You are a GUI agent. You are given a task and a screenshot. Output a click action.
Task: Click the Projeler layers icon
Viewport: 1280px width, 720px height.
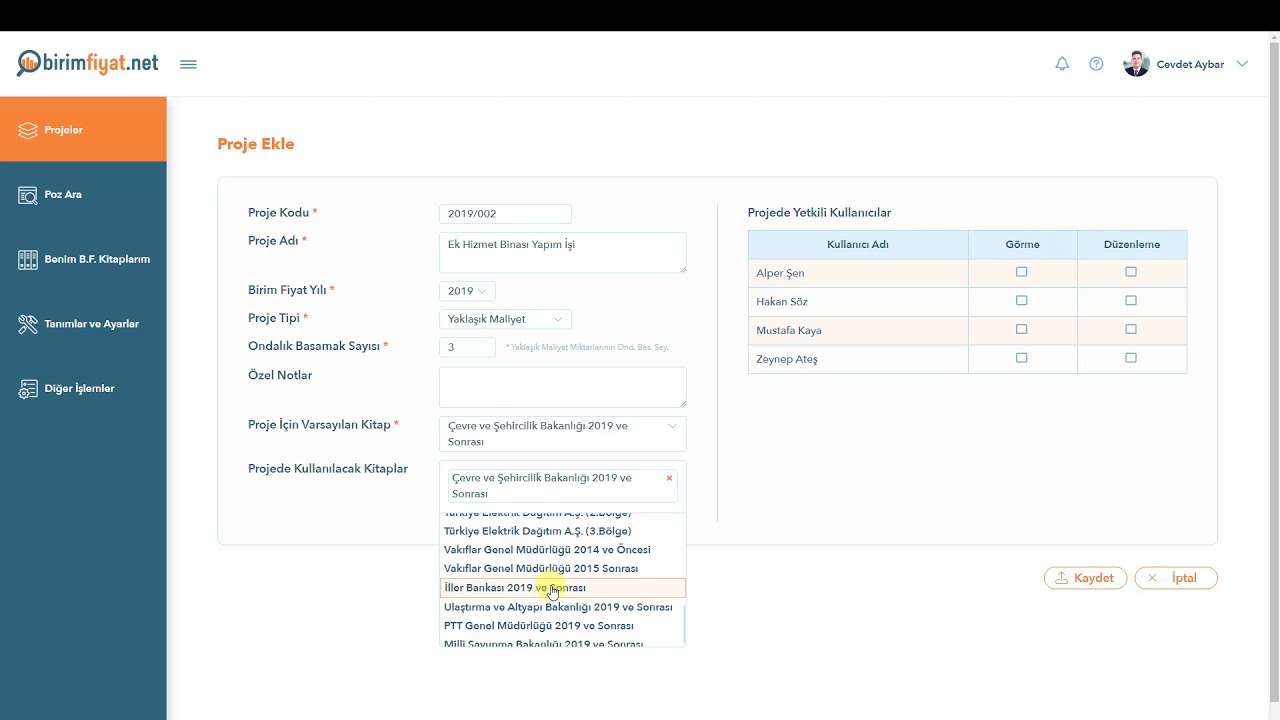click(28, 130)
